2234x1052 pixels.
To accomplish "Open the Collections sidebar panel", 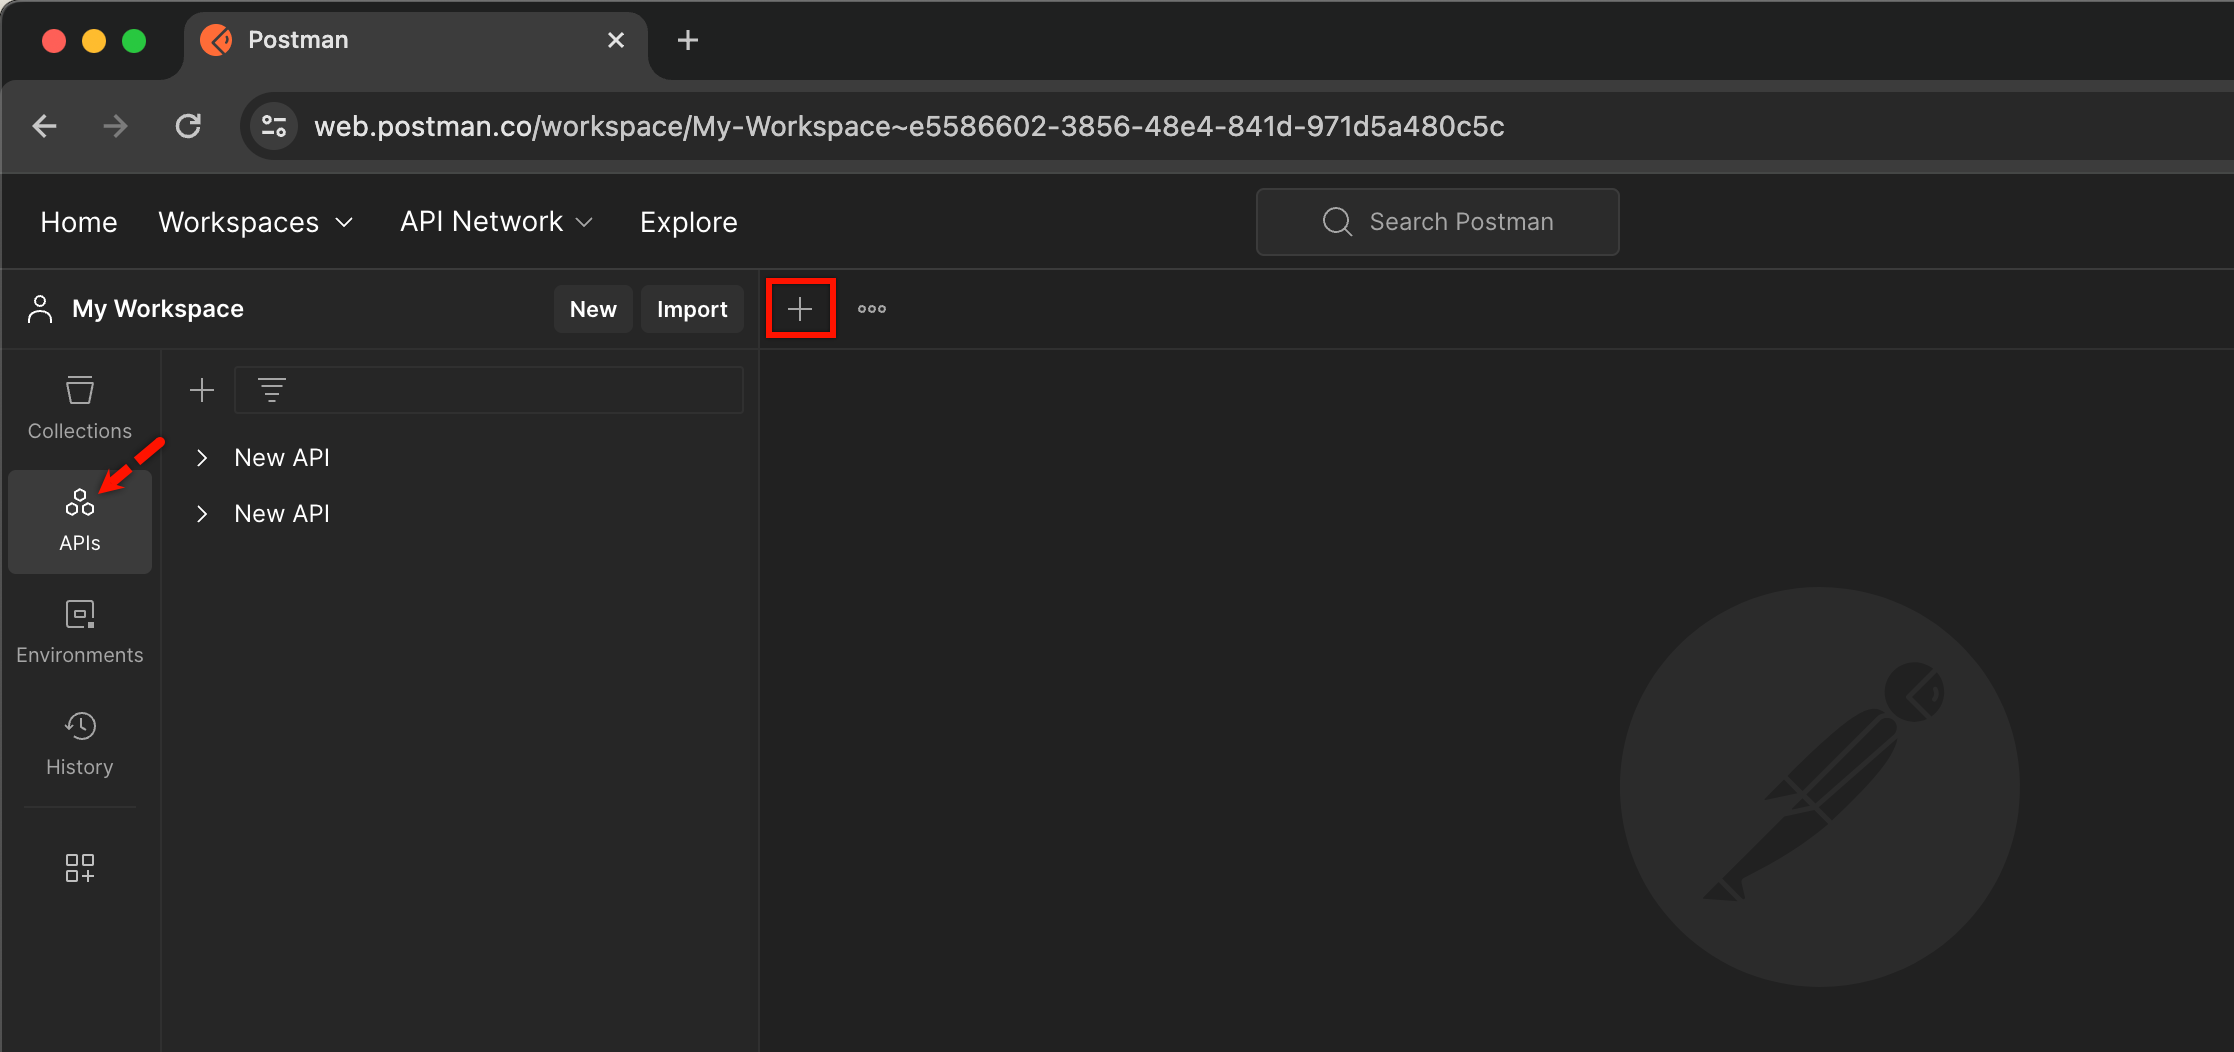I will [80, 408].
